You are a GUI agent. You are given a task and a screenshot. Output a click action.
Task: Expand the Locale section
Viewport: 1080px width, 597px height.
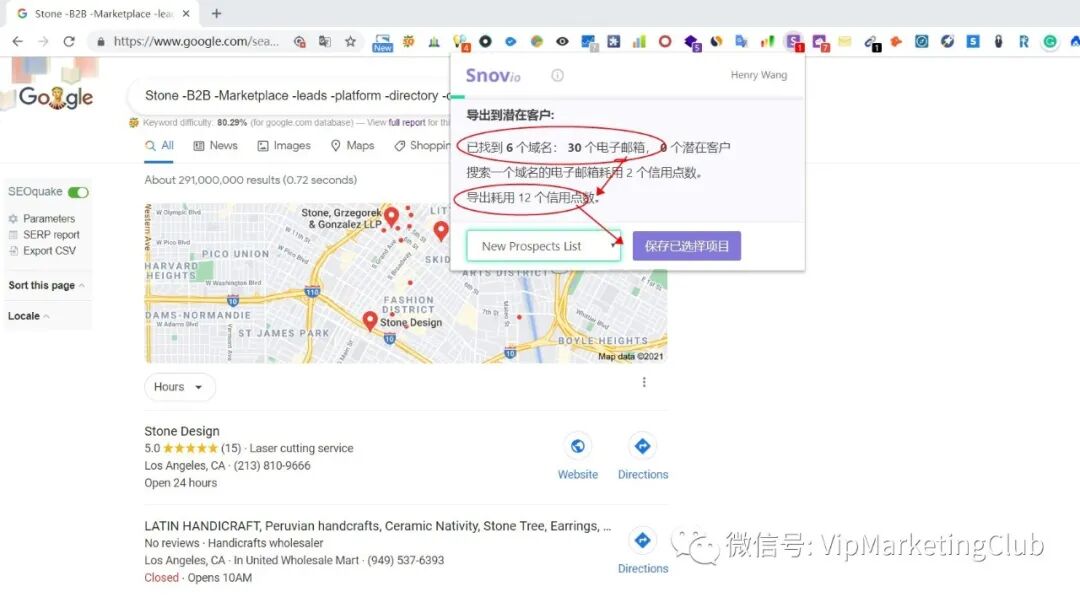click(x=28, y=316)
